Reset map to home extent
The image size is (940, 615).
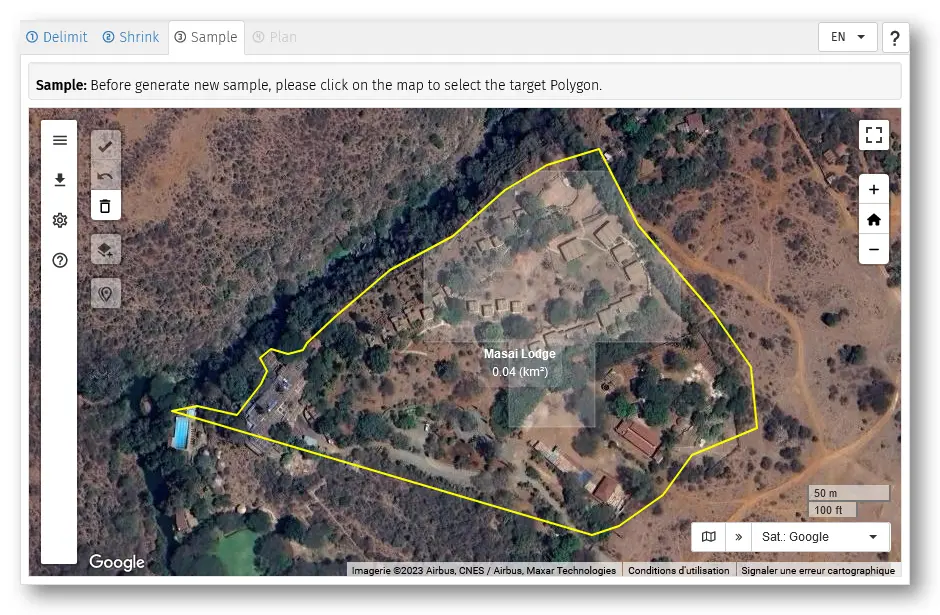[x=873, y=219]
